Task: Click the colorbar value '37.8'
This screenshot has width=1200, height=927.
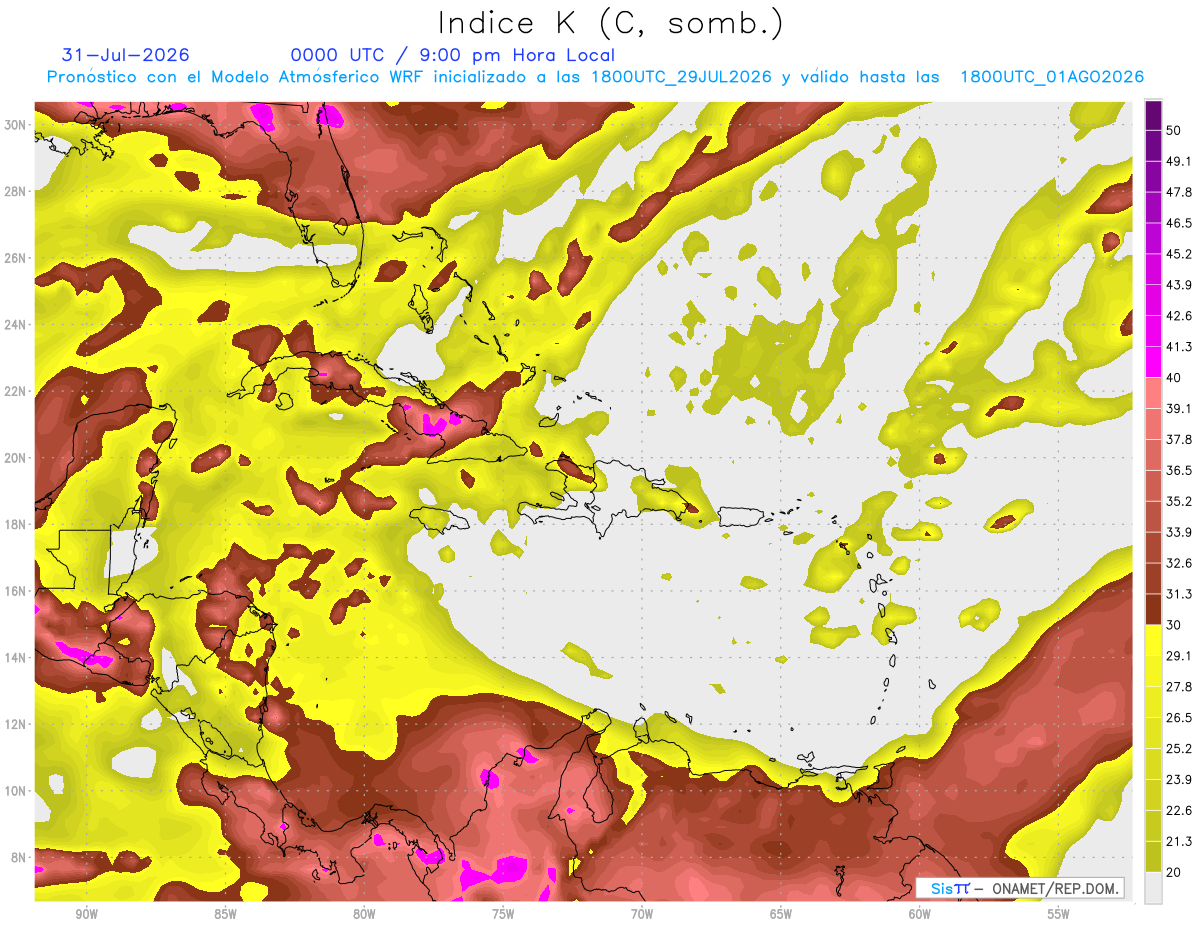Action: [1180, 440]
